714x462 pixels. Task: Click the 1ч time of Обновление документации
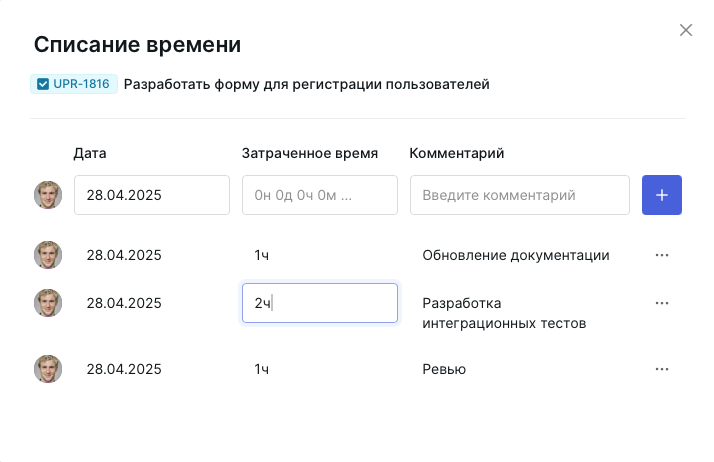(262, 255)
